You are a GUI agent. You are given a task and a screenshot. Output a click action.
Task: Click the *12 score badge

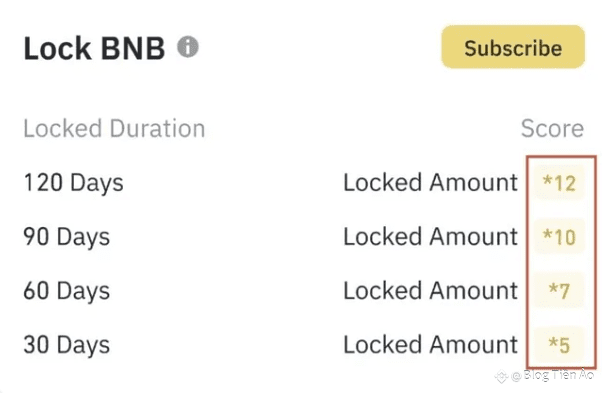pyautogui.click(x=559, y=183)
